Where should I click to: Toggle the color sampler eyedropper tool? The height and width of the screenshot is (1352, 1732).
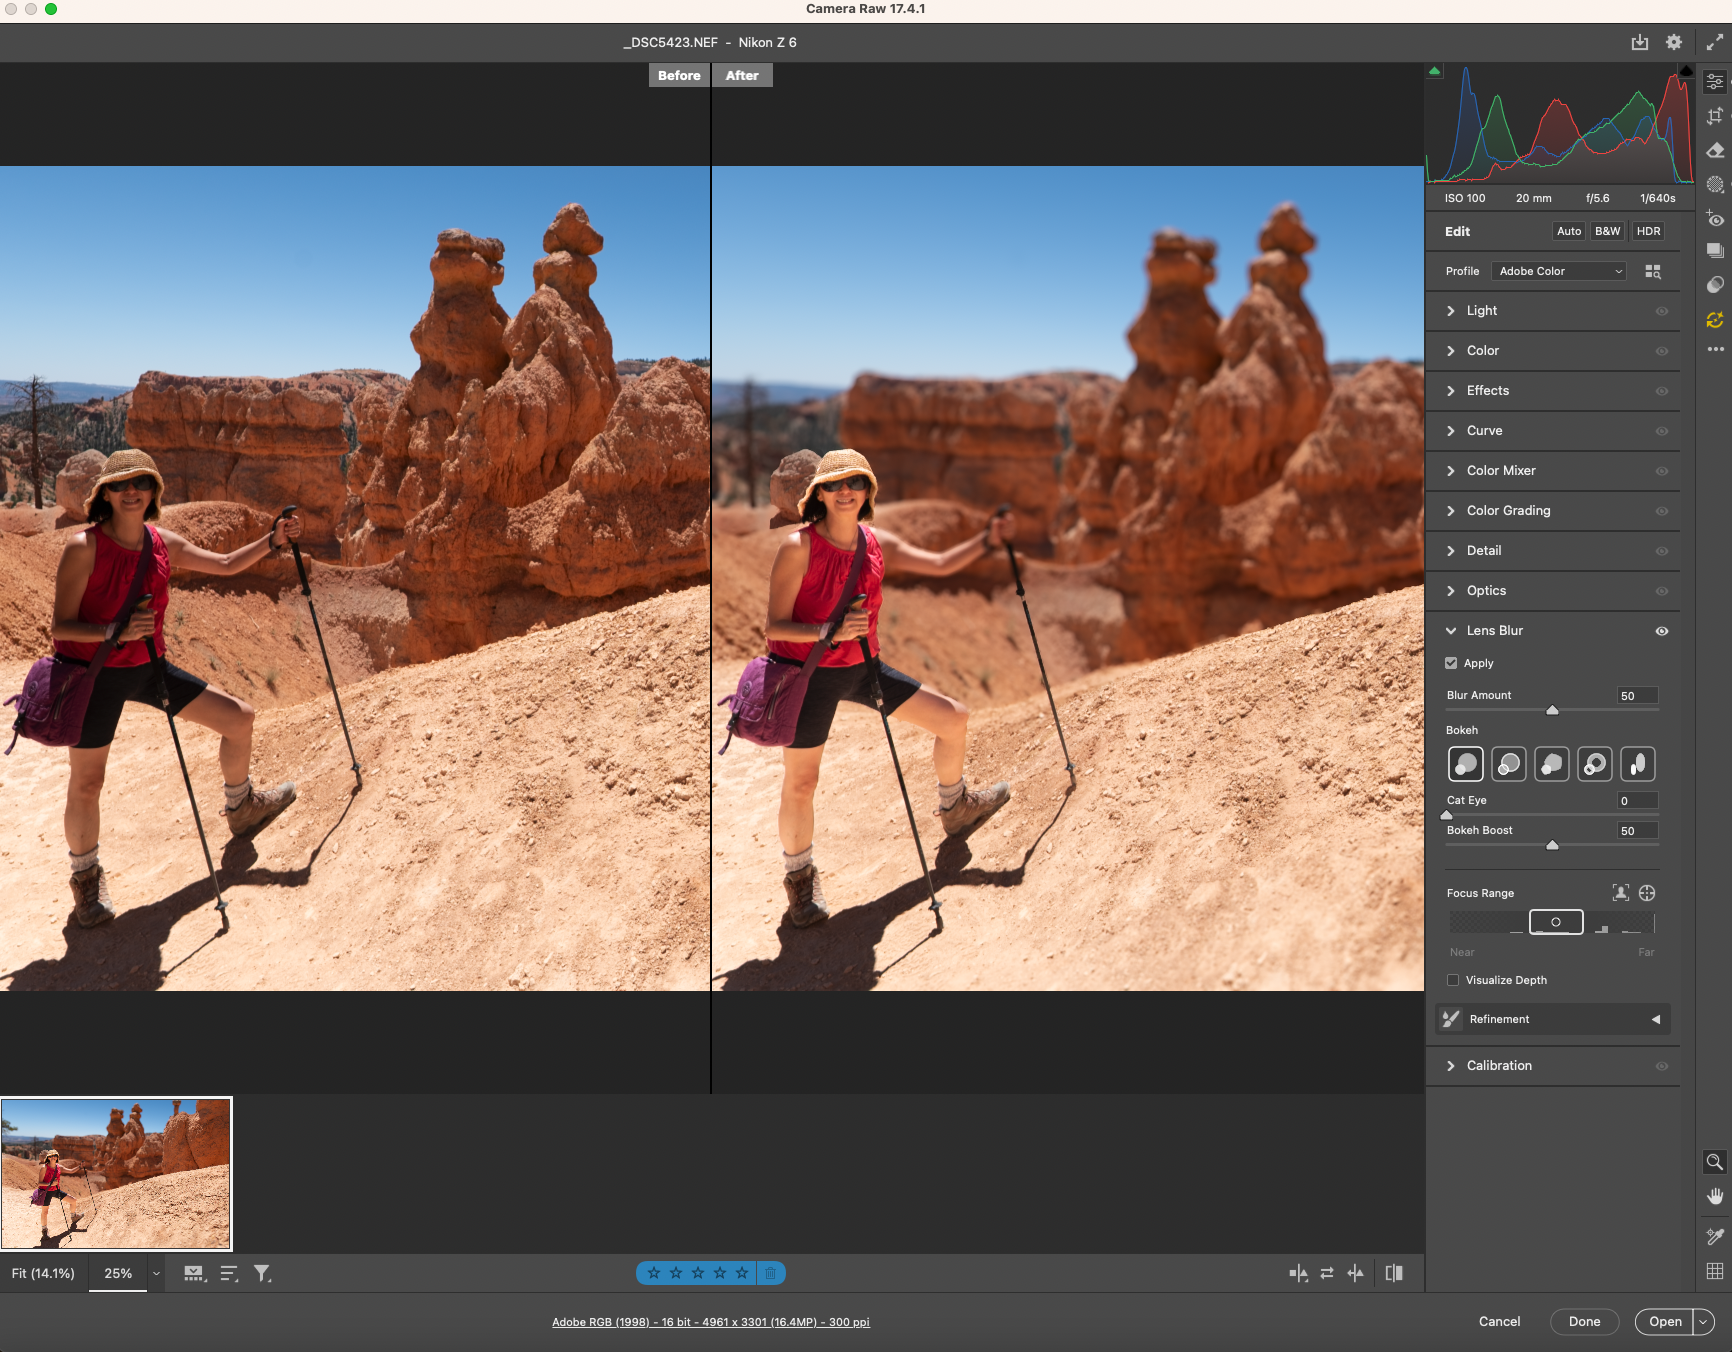click(1714, 1237)
